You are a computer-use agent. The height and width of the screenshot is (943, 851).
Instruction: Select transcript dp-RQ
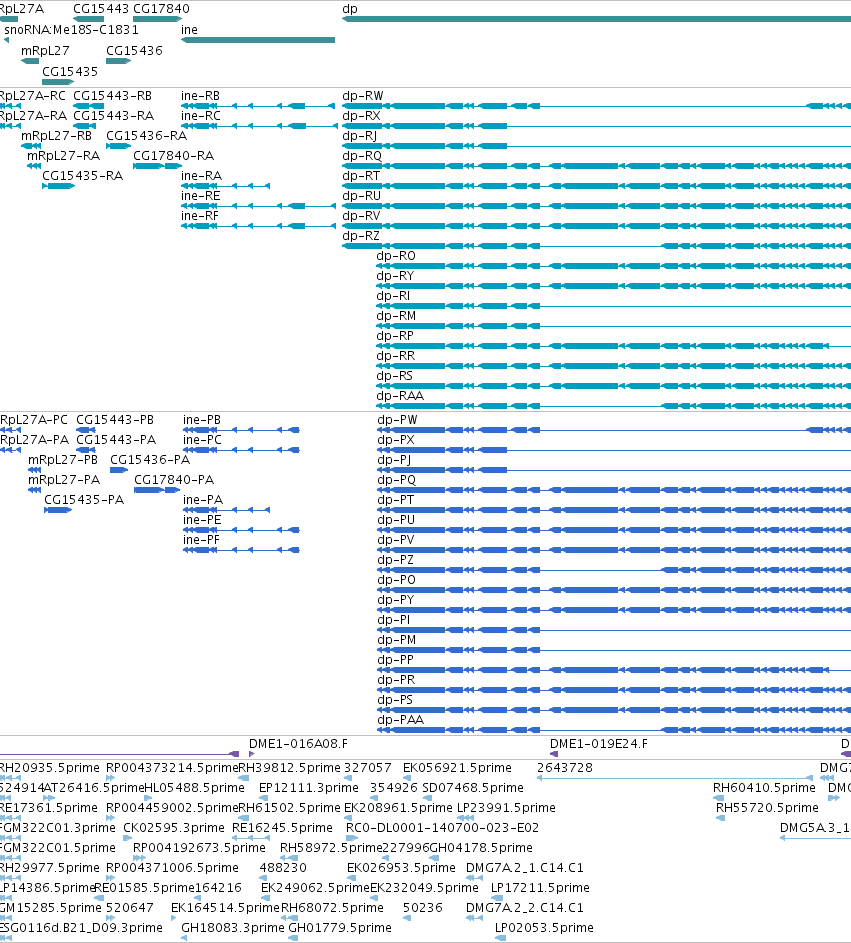(596, 166)
